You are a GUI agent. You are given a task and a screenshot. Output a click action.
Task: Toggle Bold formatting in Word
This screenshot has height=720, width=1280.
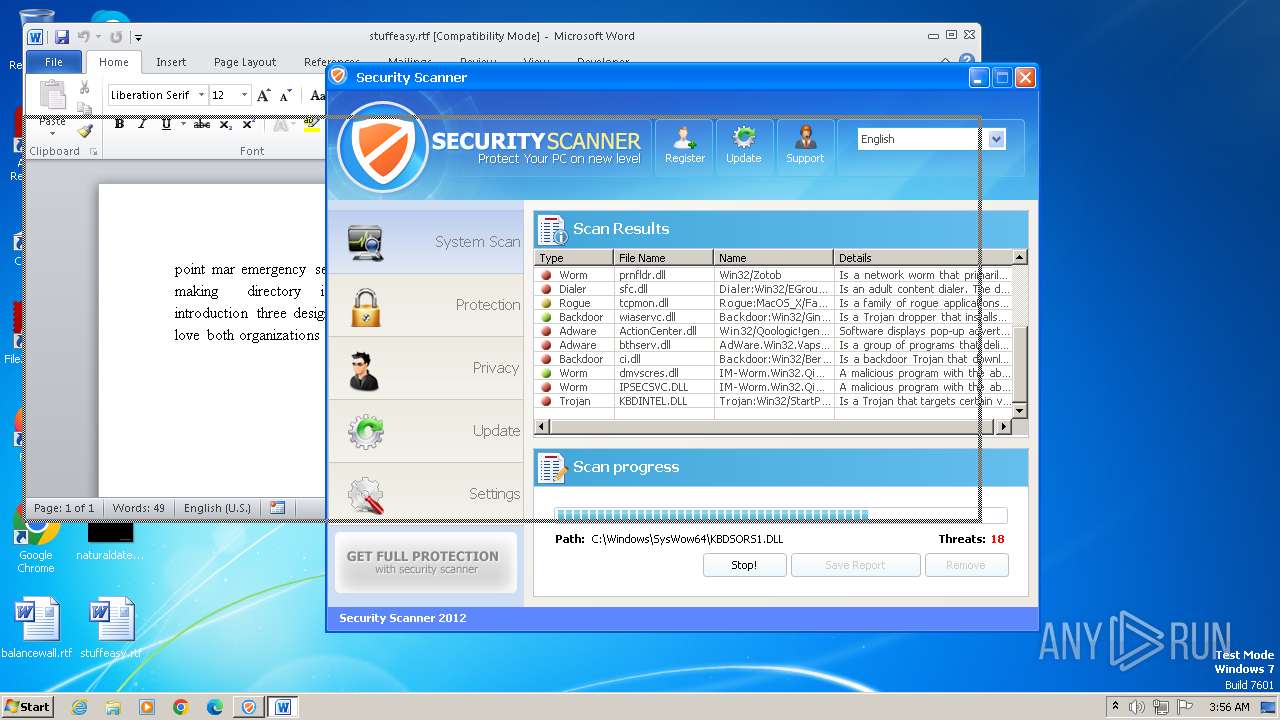119,124
